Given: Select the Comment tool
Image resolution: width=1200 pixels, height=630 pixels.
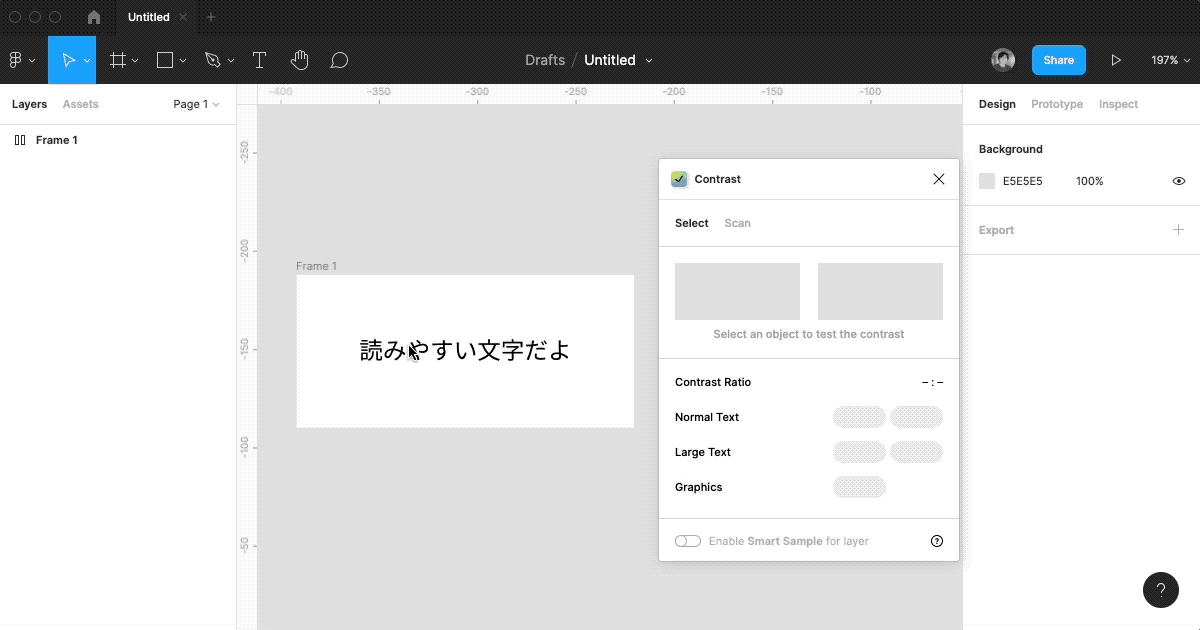Looking at the screenshot, I should (x=339, y=60).
